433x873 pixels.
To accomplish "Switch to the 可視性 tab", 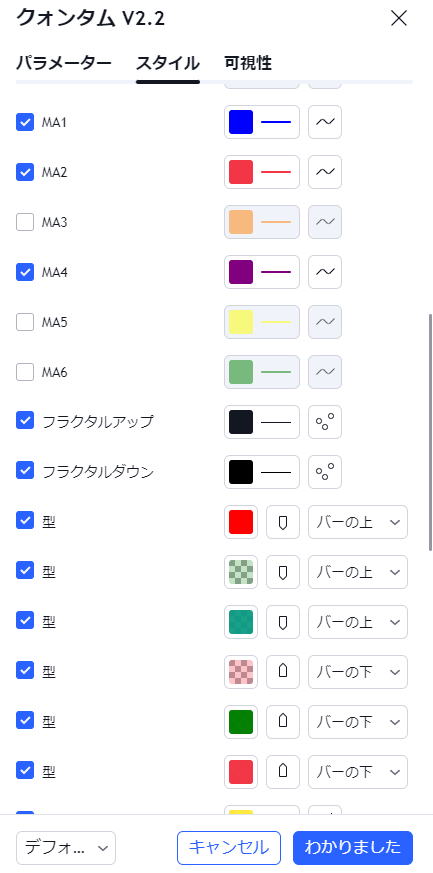I will pos(248,63).
